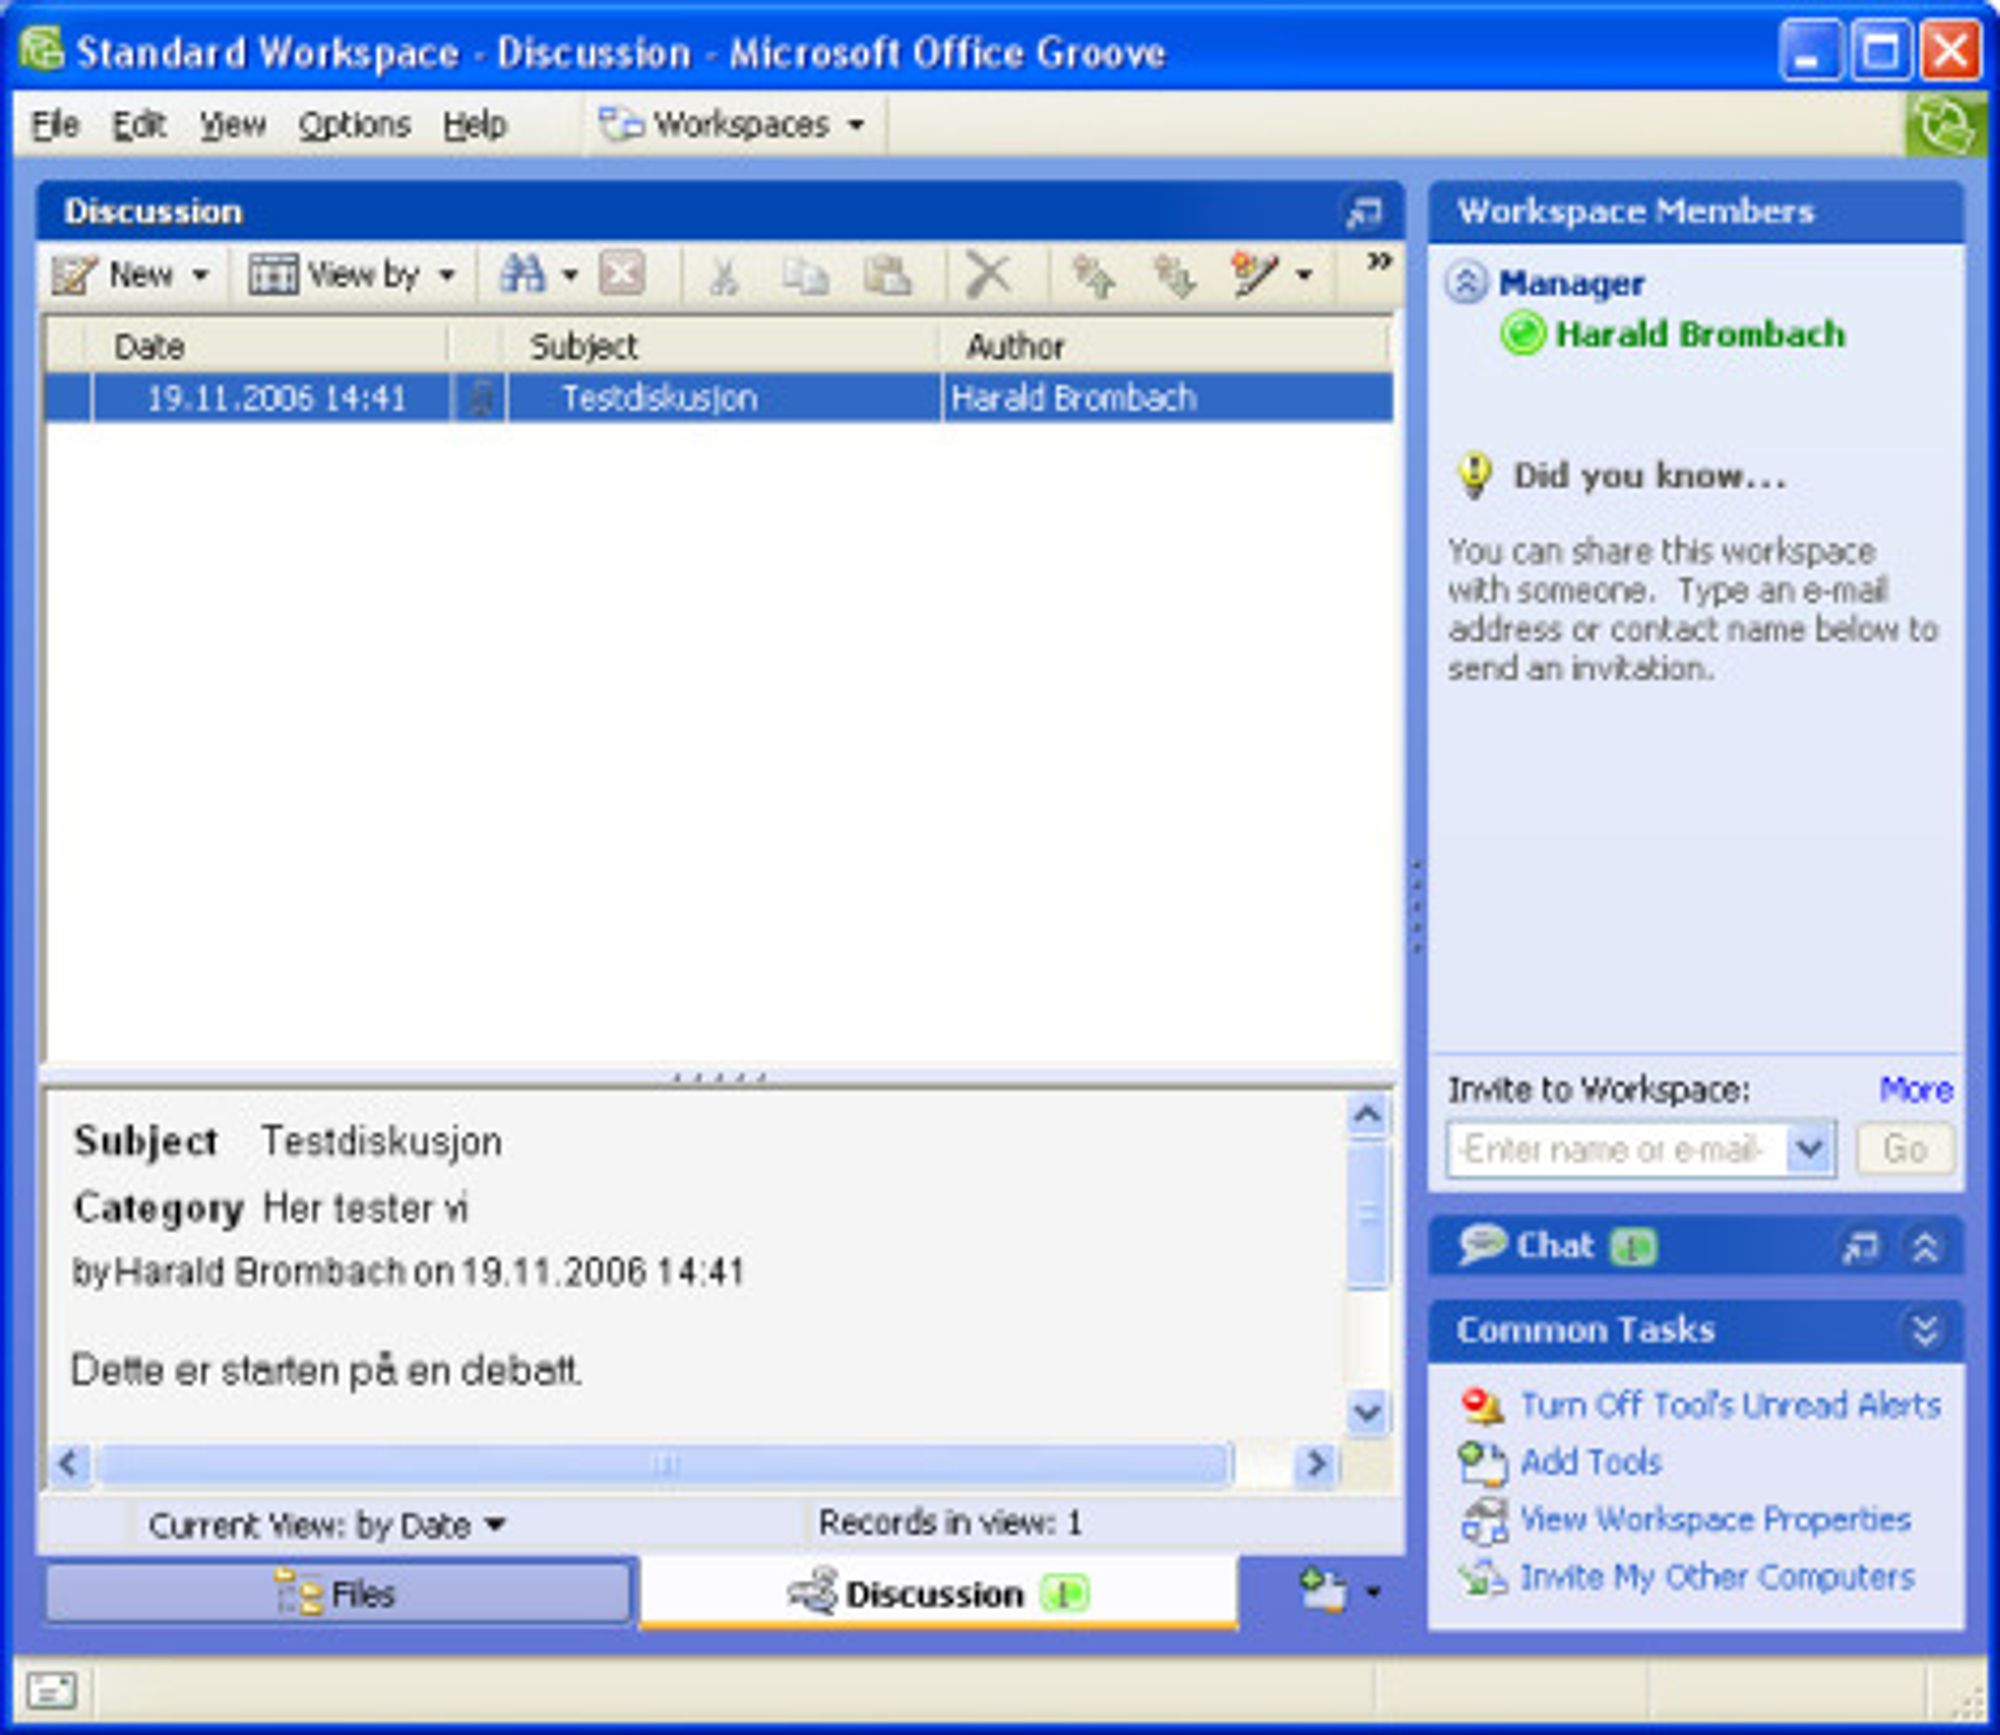Click the Go invite button

pos(1904,1149)
